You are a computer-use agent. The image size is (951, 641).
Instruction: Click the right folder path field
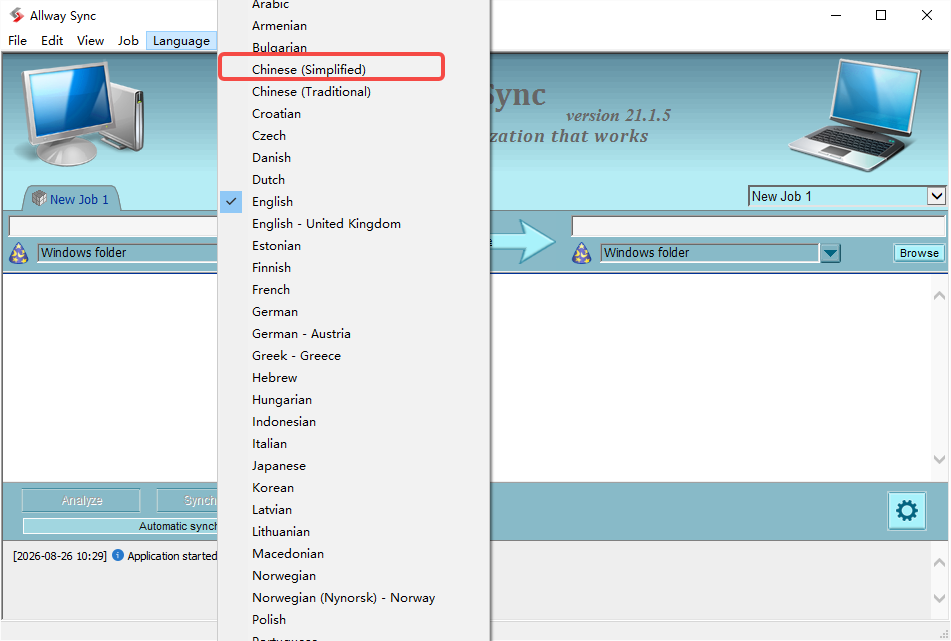[x=758, y=226]
